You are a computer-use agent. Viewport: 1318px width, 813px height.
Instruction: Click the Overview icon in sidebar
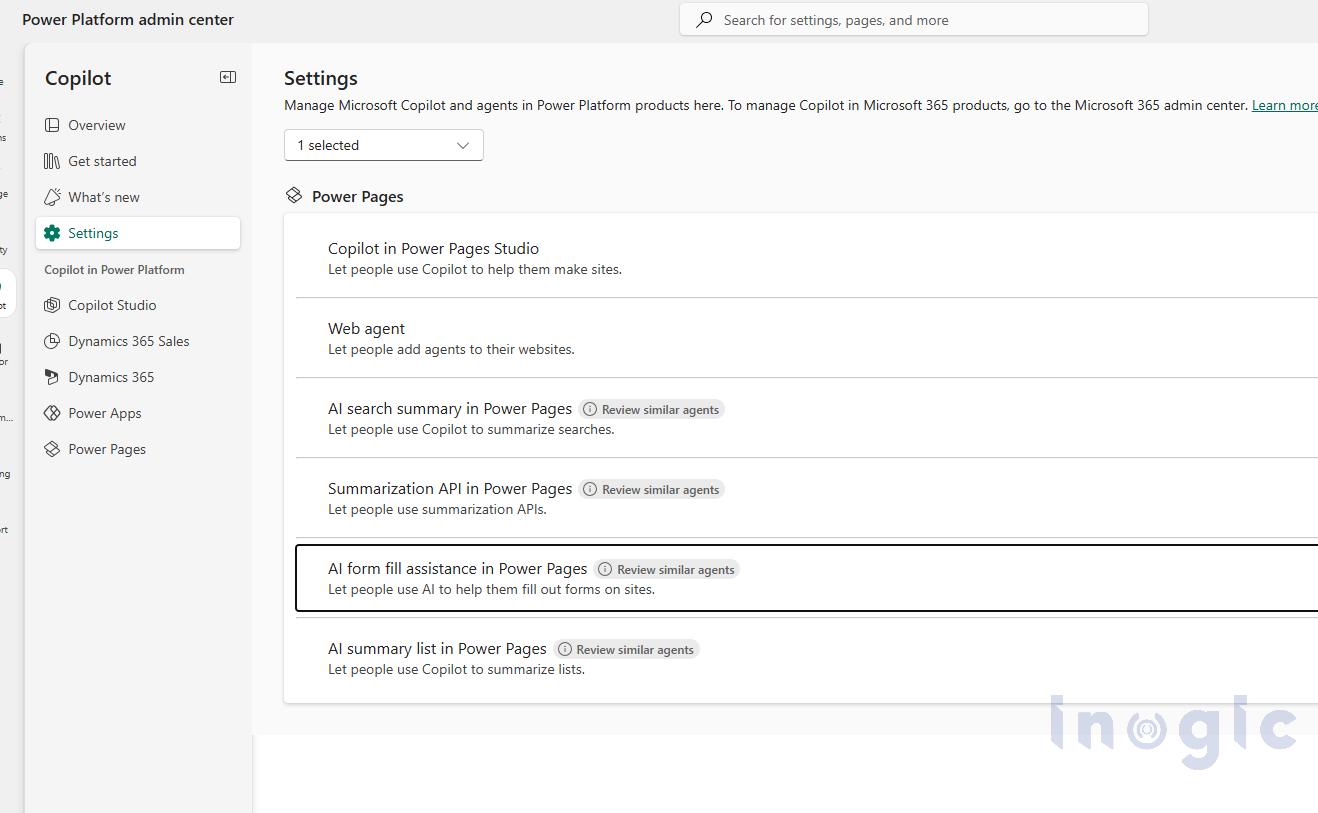click(x=52, y=125)
